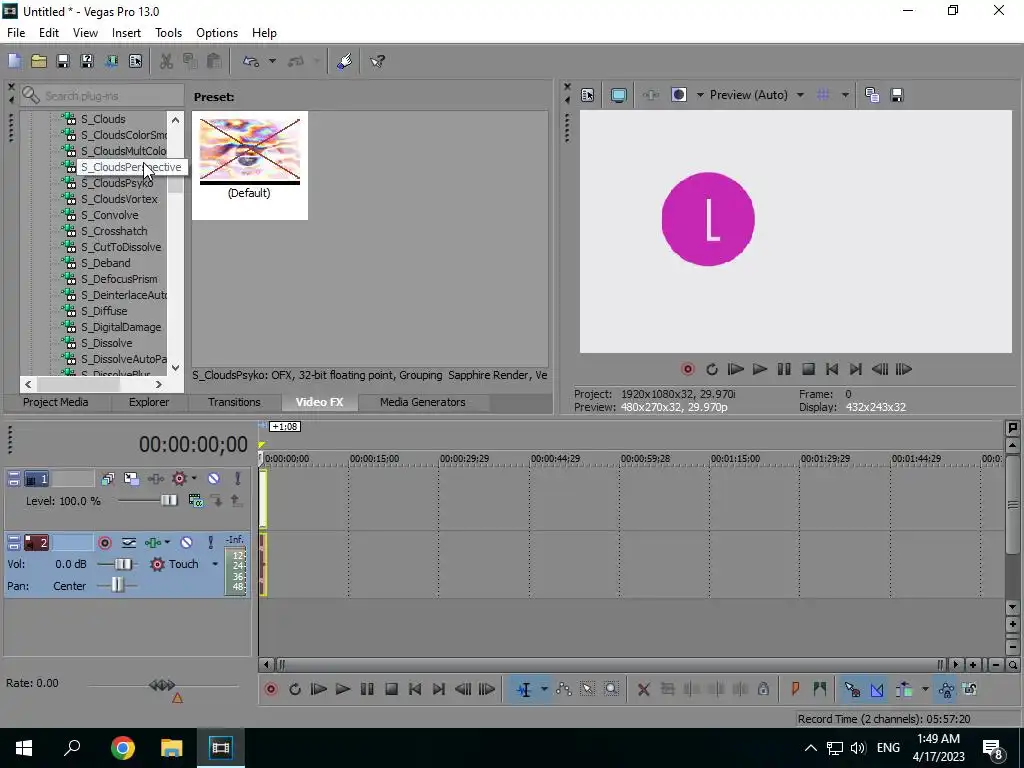Screen dimensions: 1024x768
Task: Switch to the Transitions tab
Action: (234, 402)
